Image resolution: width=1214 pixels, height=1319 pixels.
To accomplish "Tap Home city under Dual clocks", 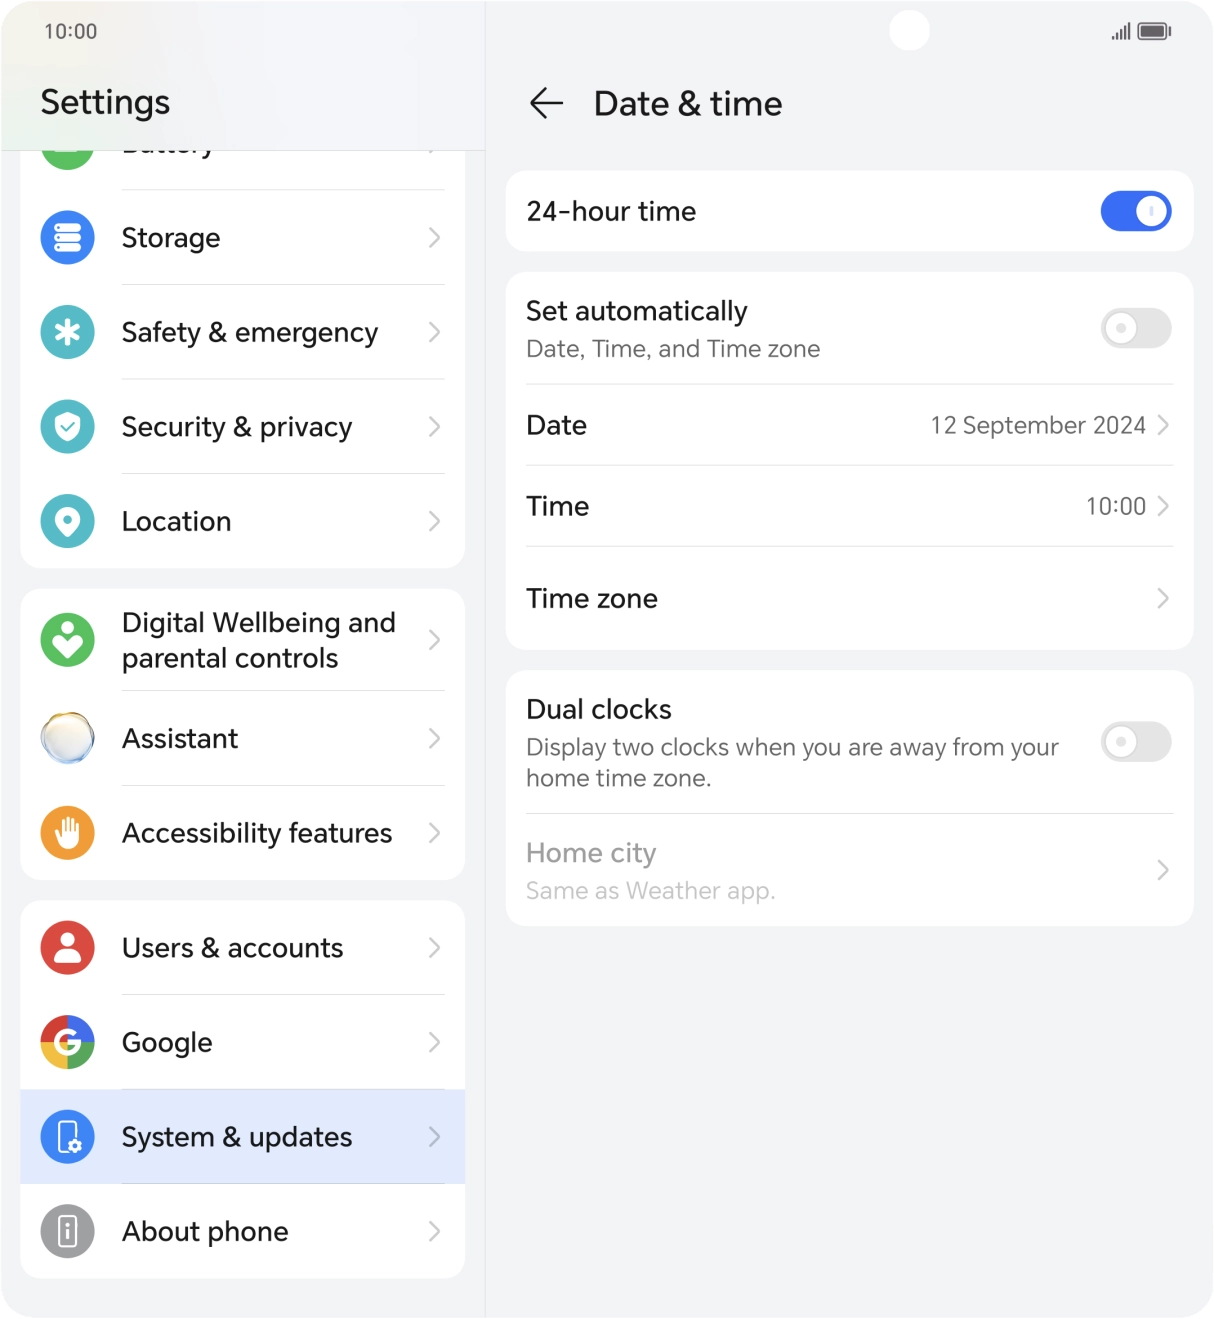I will pyautogui.click(x=849, y=870).
